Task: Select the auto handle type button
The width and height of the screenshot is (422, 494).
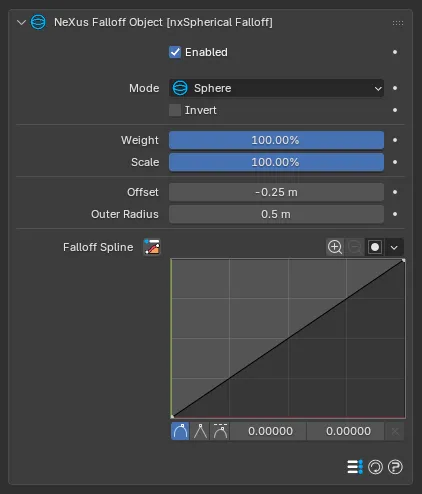Action: [180, 431]
